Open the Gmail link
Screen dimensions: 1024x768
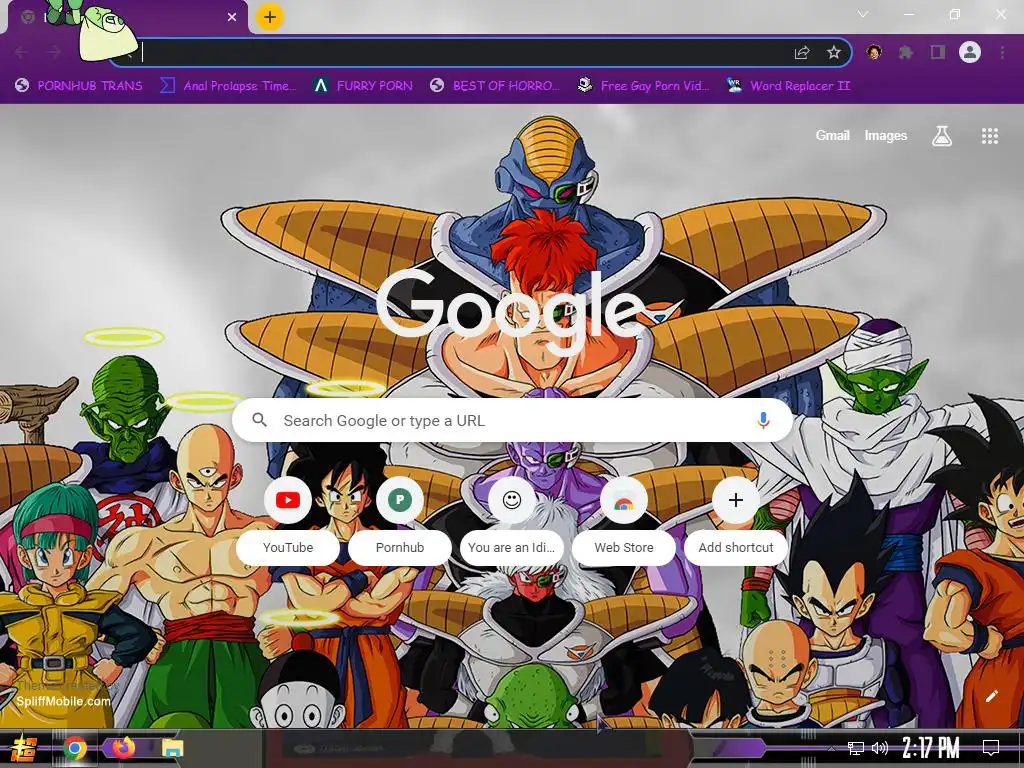[832, 136]
